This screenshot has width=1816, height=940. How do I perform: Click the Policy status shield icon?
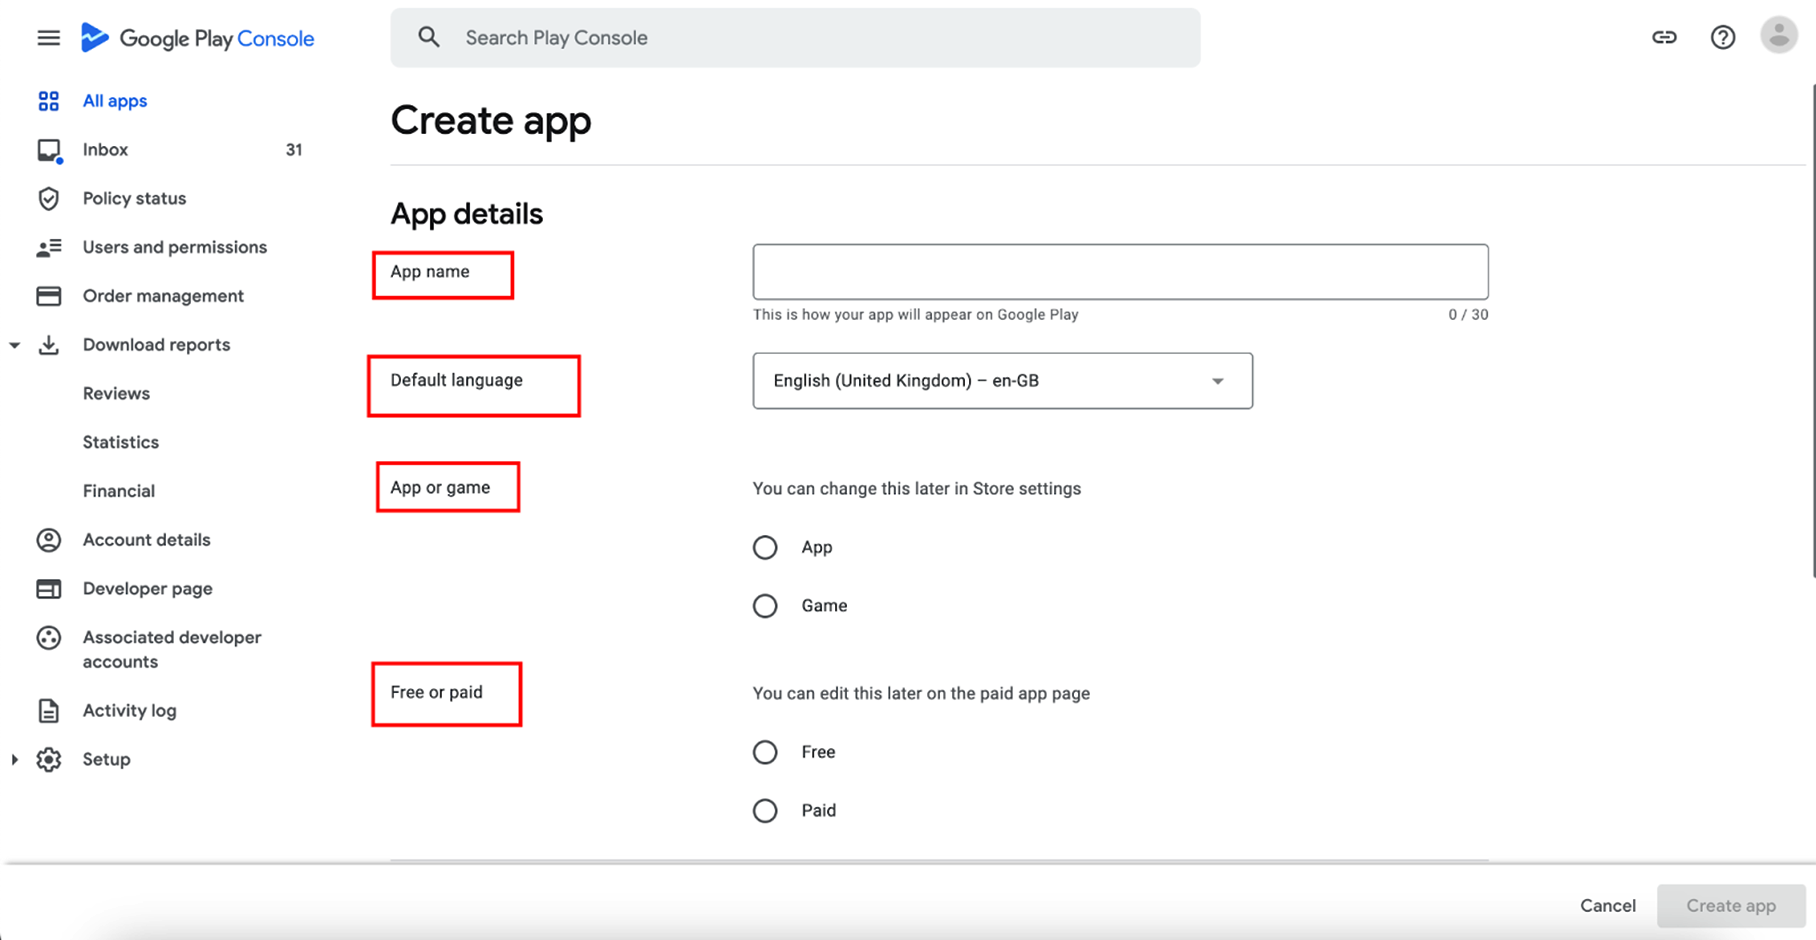point(48,198)
